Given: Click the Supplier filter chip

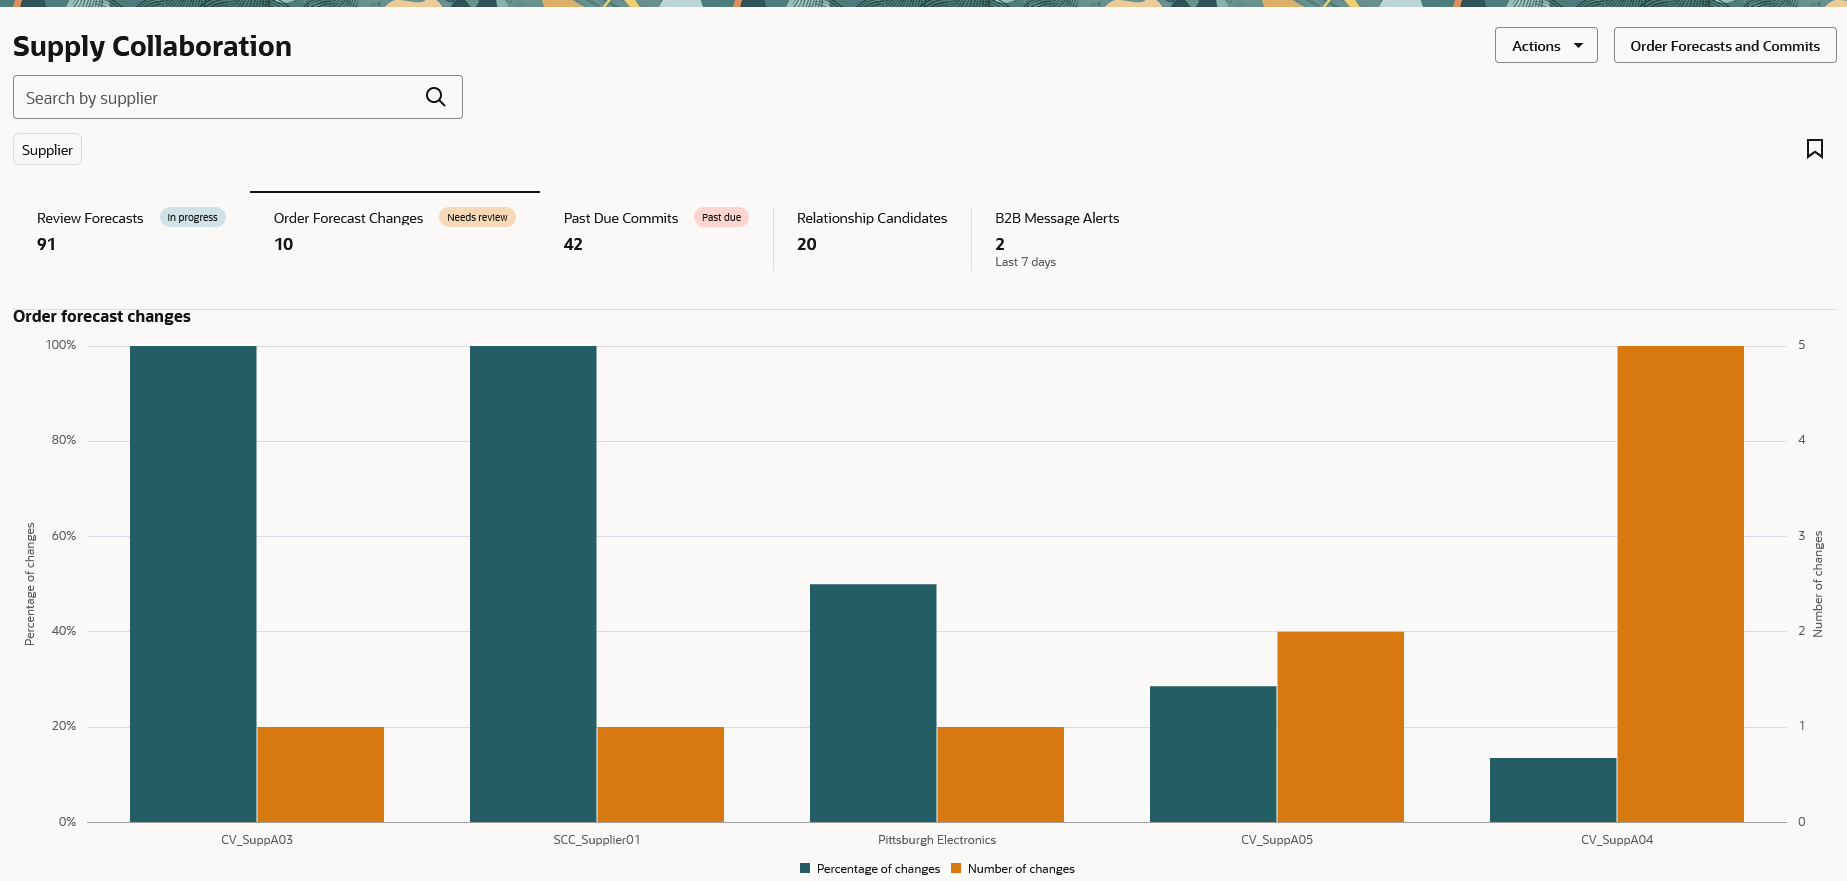Looking at the screenshot, I should tap(47, 150).
